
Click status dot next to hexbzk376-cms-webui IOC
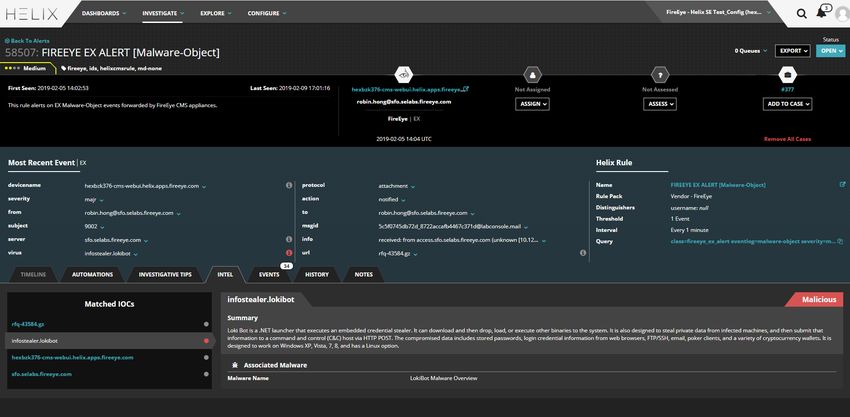pyautogui.click(x=206, y=357)
